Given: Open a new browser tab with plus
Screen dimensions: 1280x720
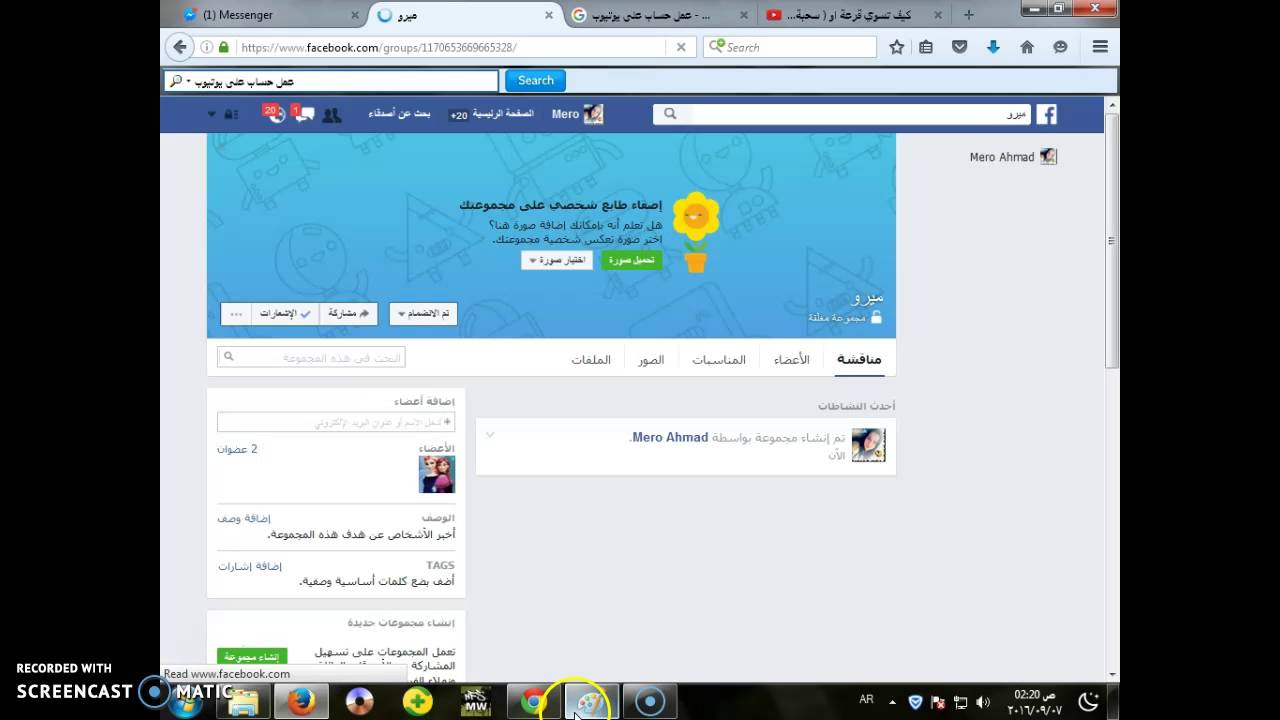Looking at the screenshot, I should pyautogui.click(x=968, y=15).
